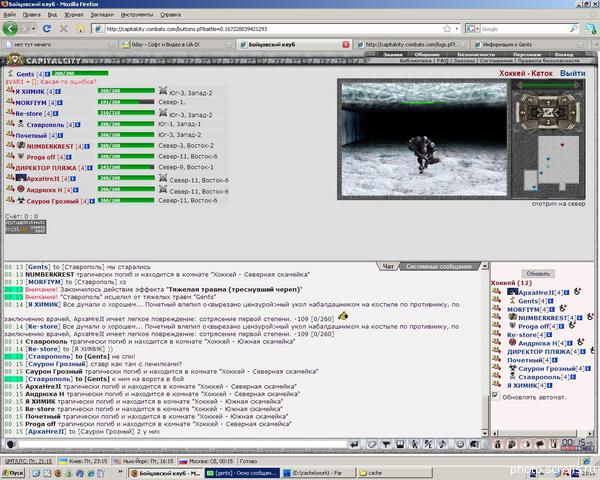This screenshot has height=480, width=600.
Task: Click player name ДИРЕКТОР ПЛЯЖА in battle list
Action: [46, 168]
